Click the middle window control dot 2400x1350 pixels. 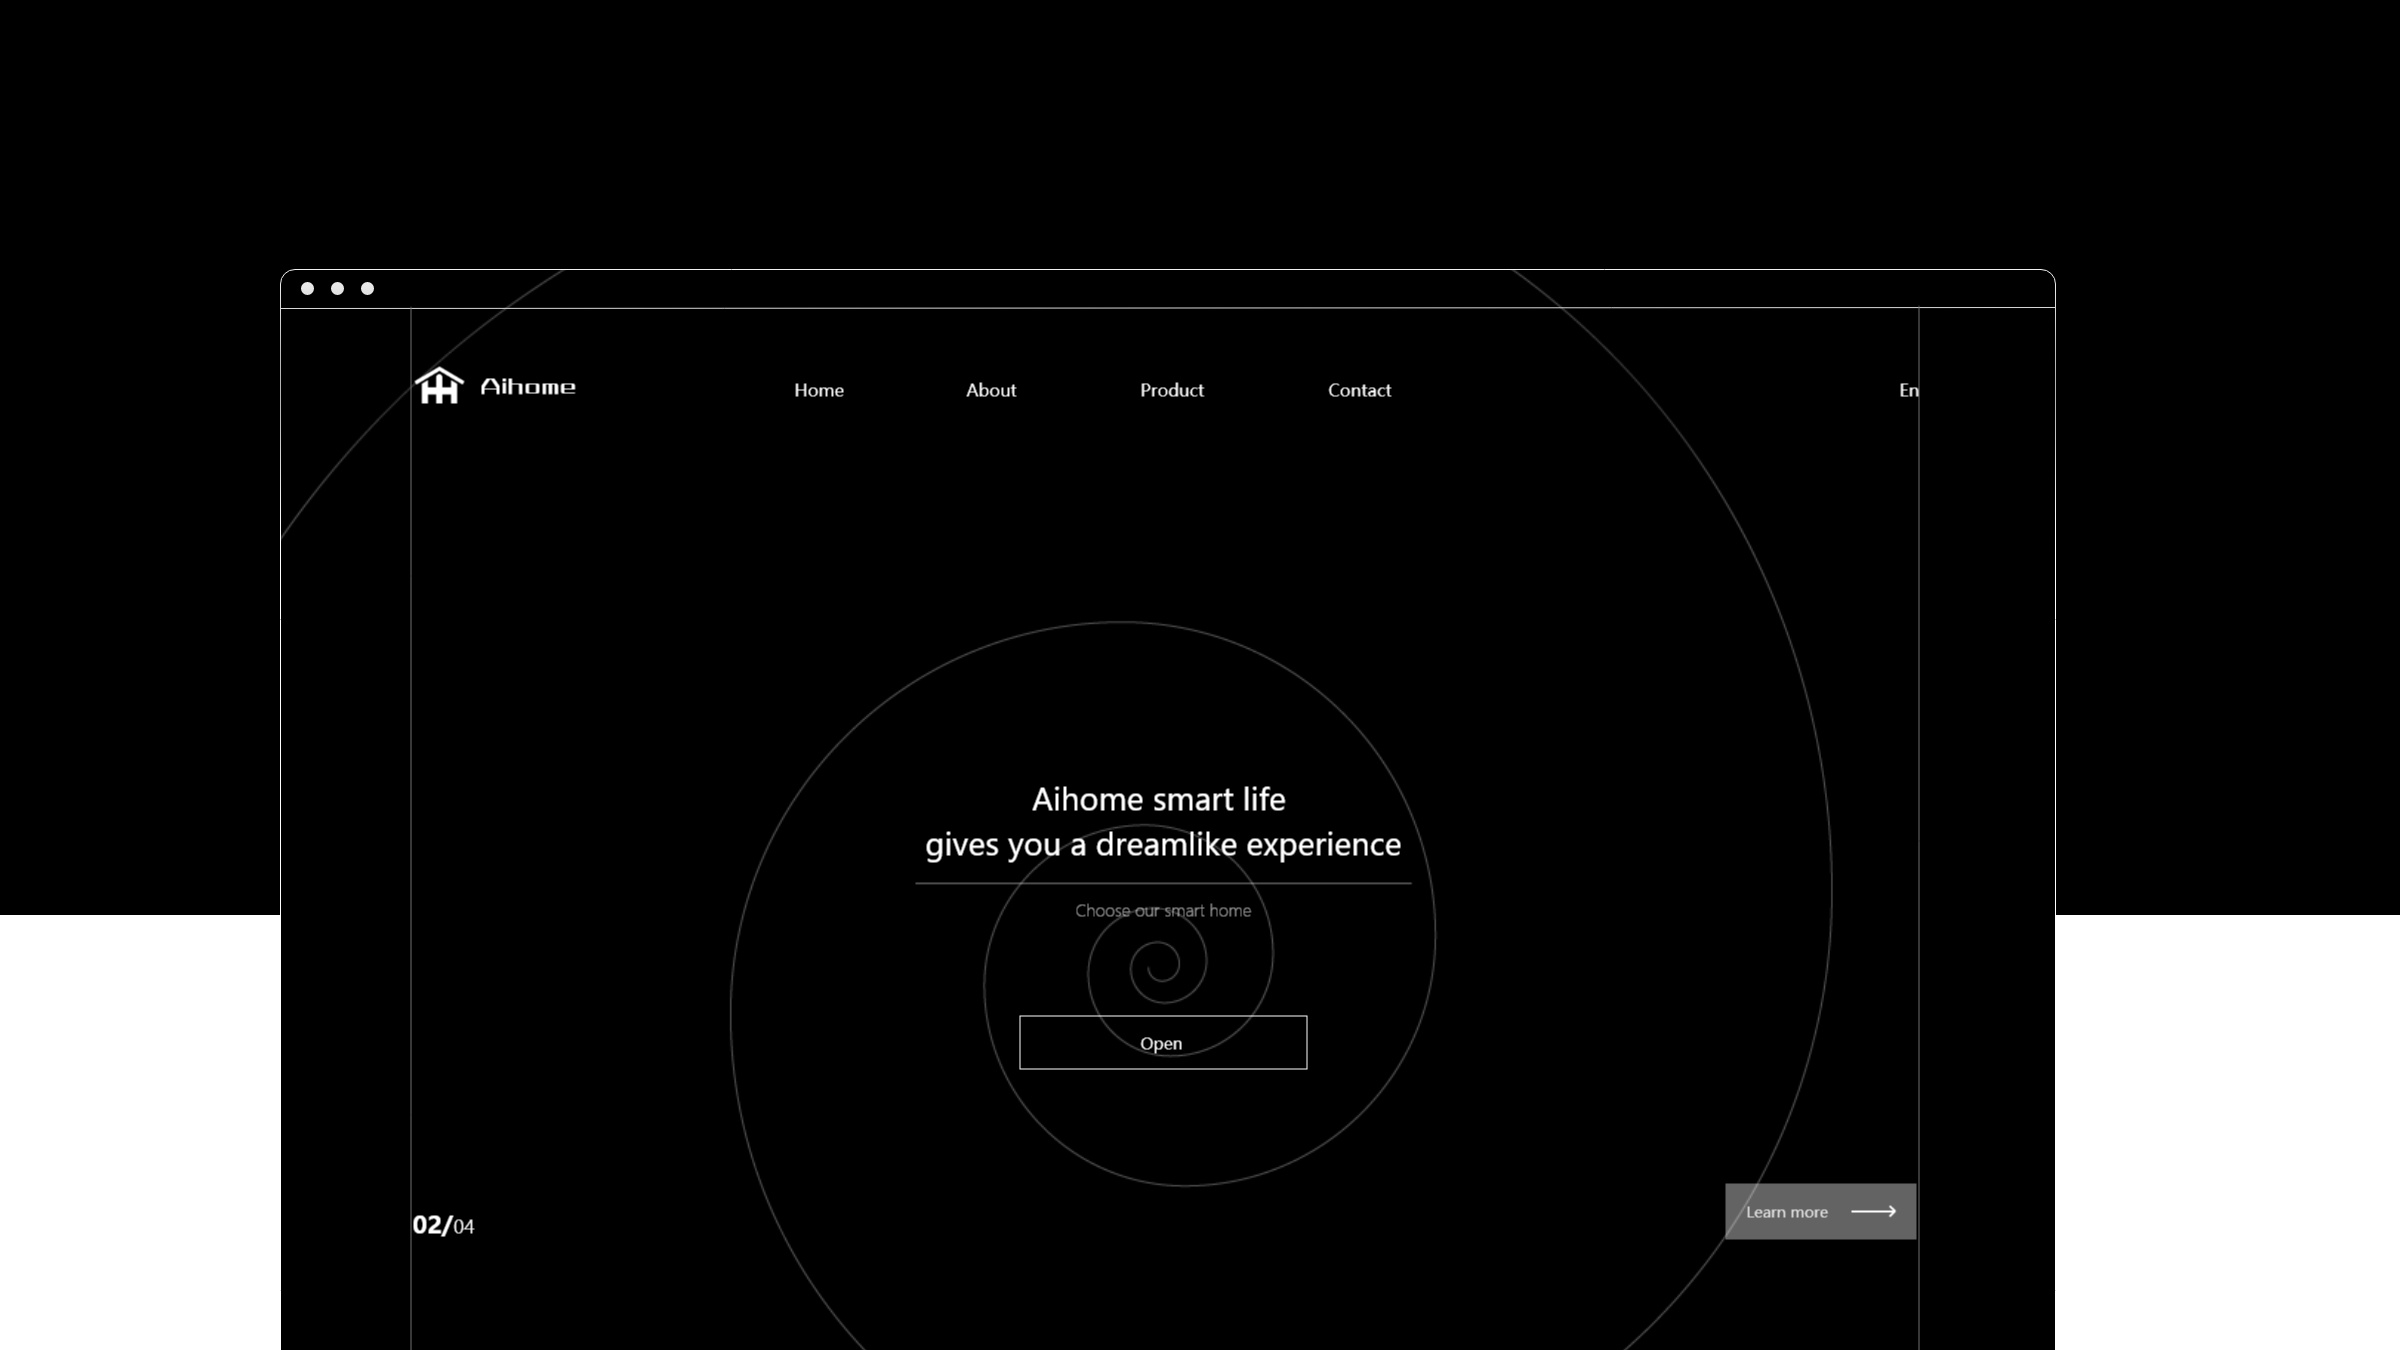pos(338,289)
